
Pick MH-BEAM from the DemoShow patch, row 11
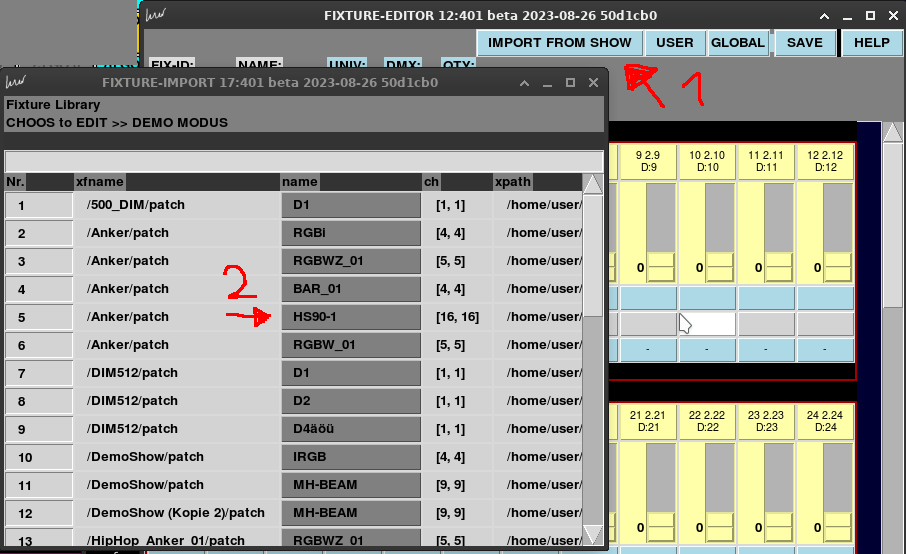[350, 485]
